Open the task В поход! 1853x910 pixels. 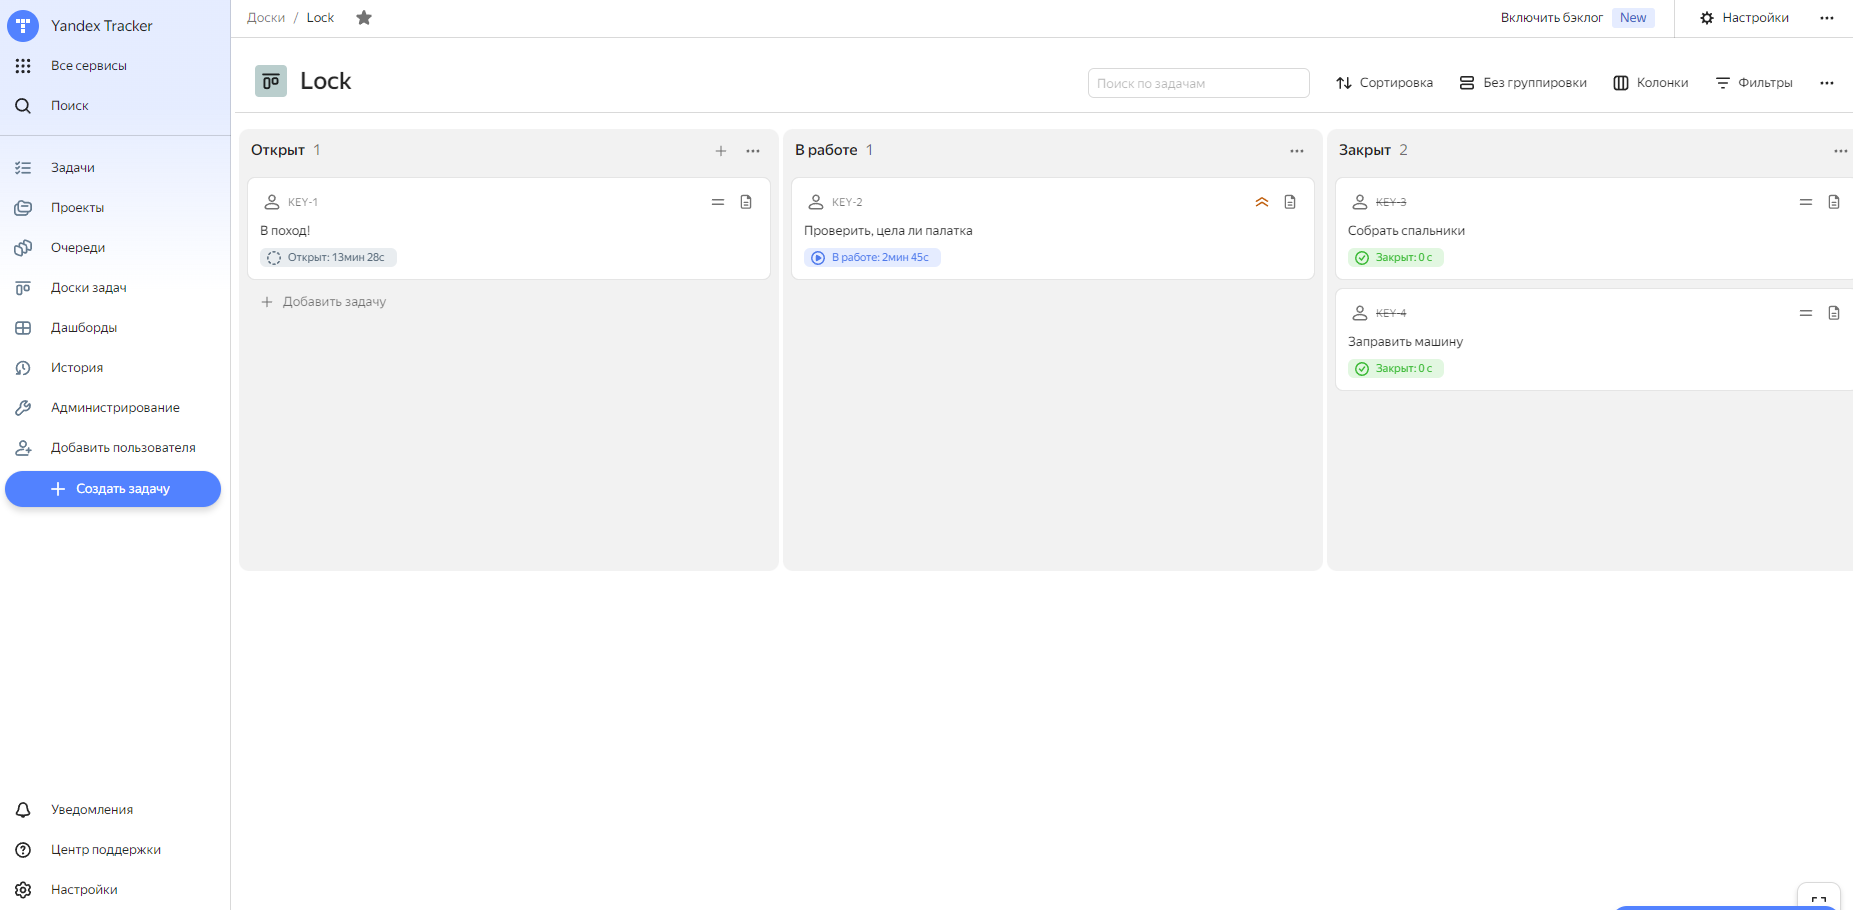pos(285,231)
